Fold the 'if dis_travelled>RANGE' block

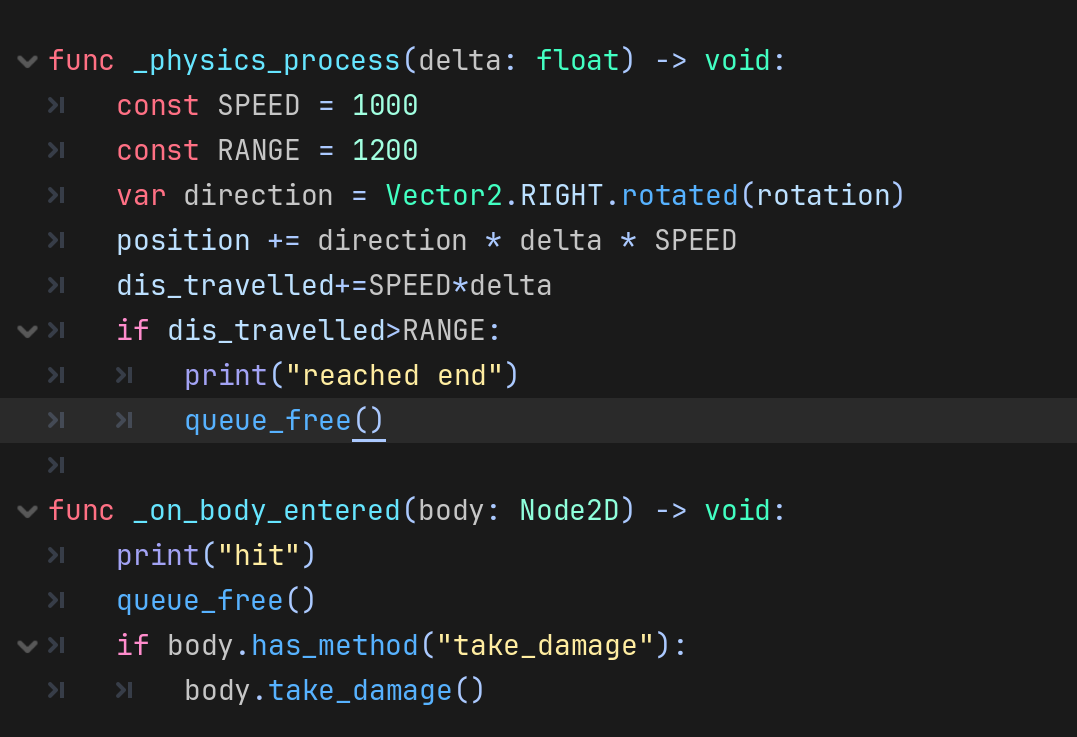(27, 331)
